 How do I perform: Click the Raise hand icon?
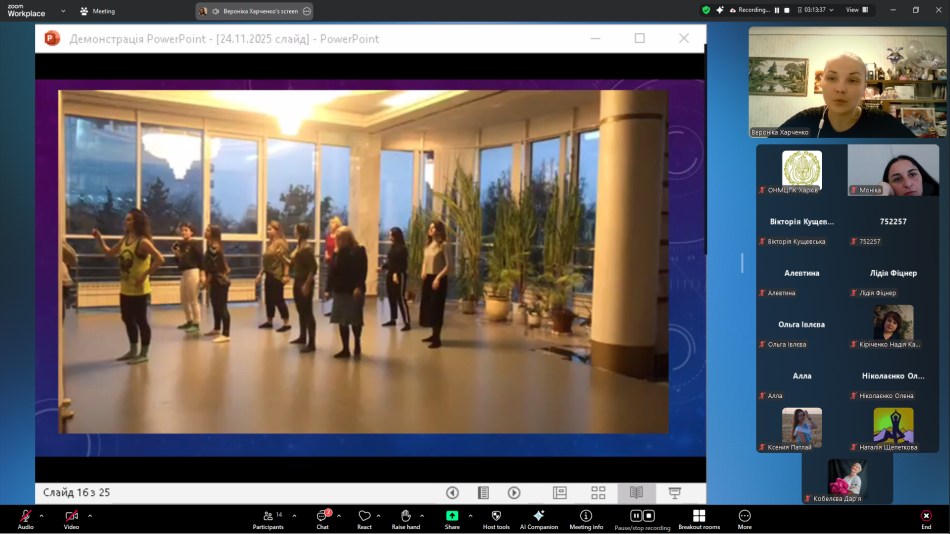point(405,516)
